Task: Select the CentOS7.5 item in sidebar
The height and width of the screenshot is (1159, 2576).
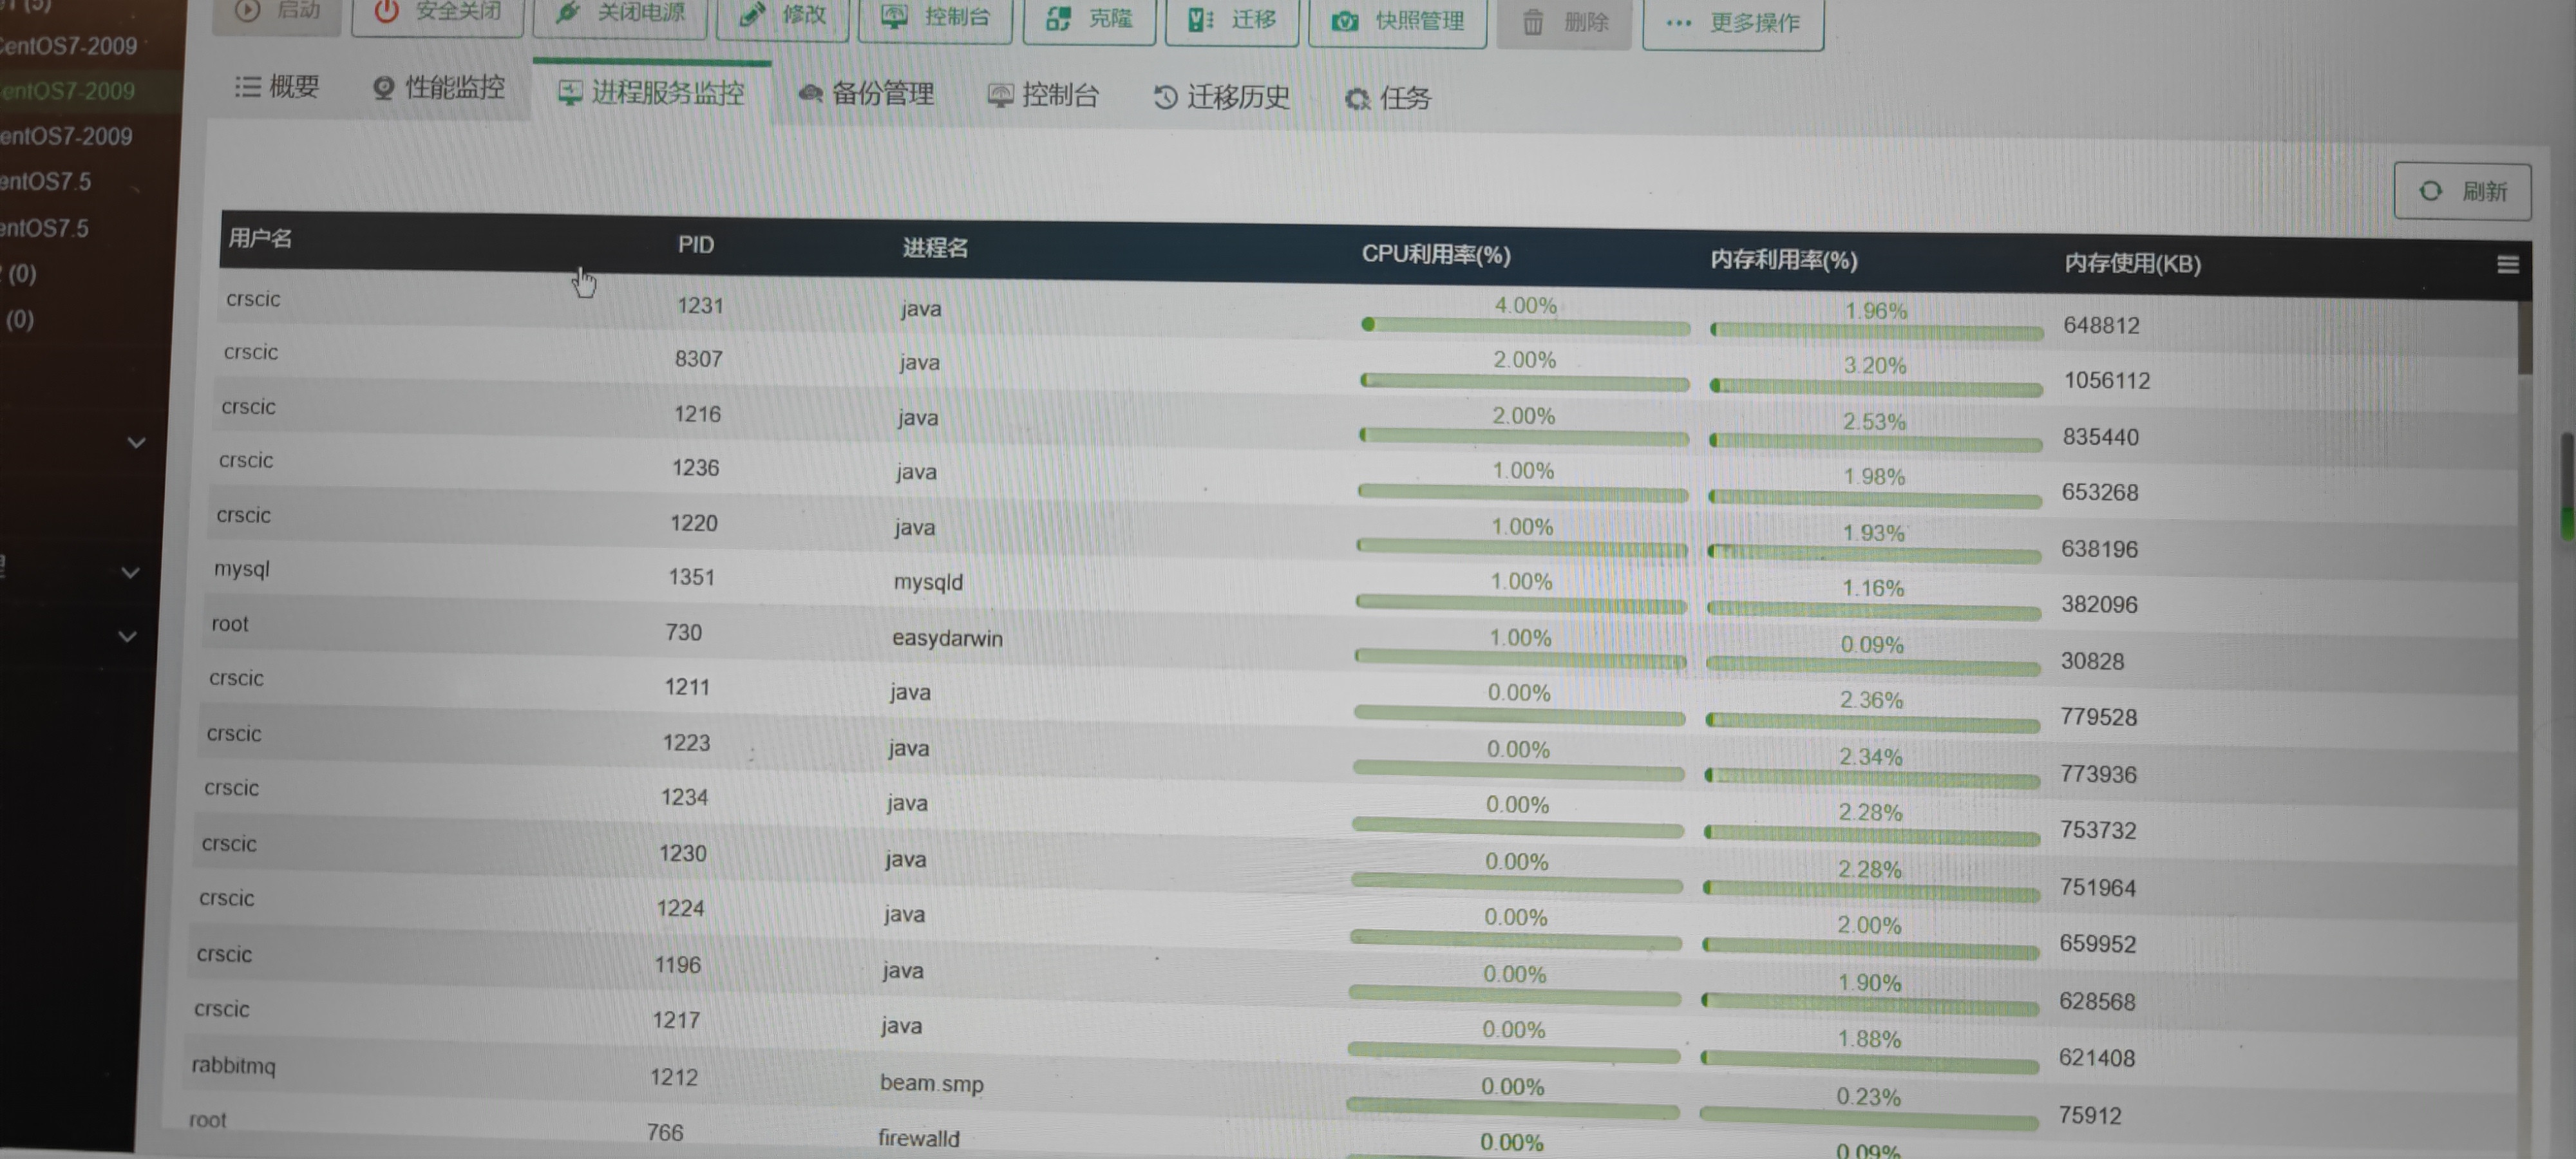Action: pyautogui.click(x=46, y=182)
